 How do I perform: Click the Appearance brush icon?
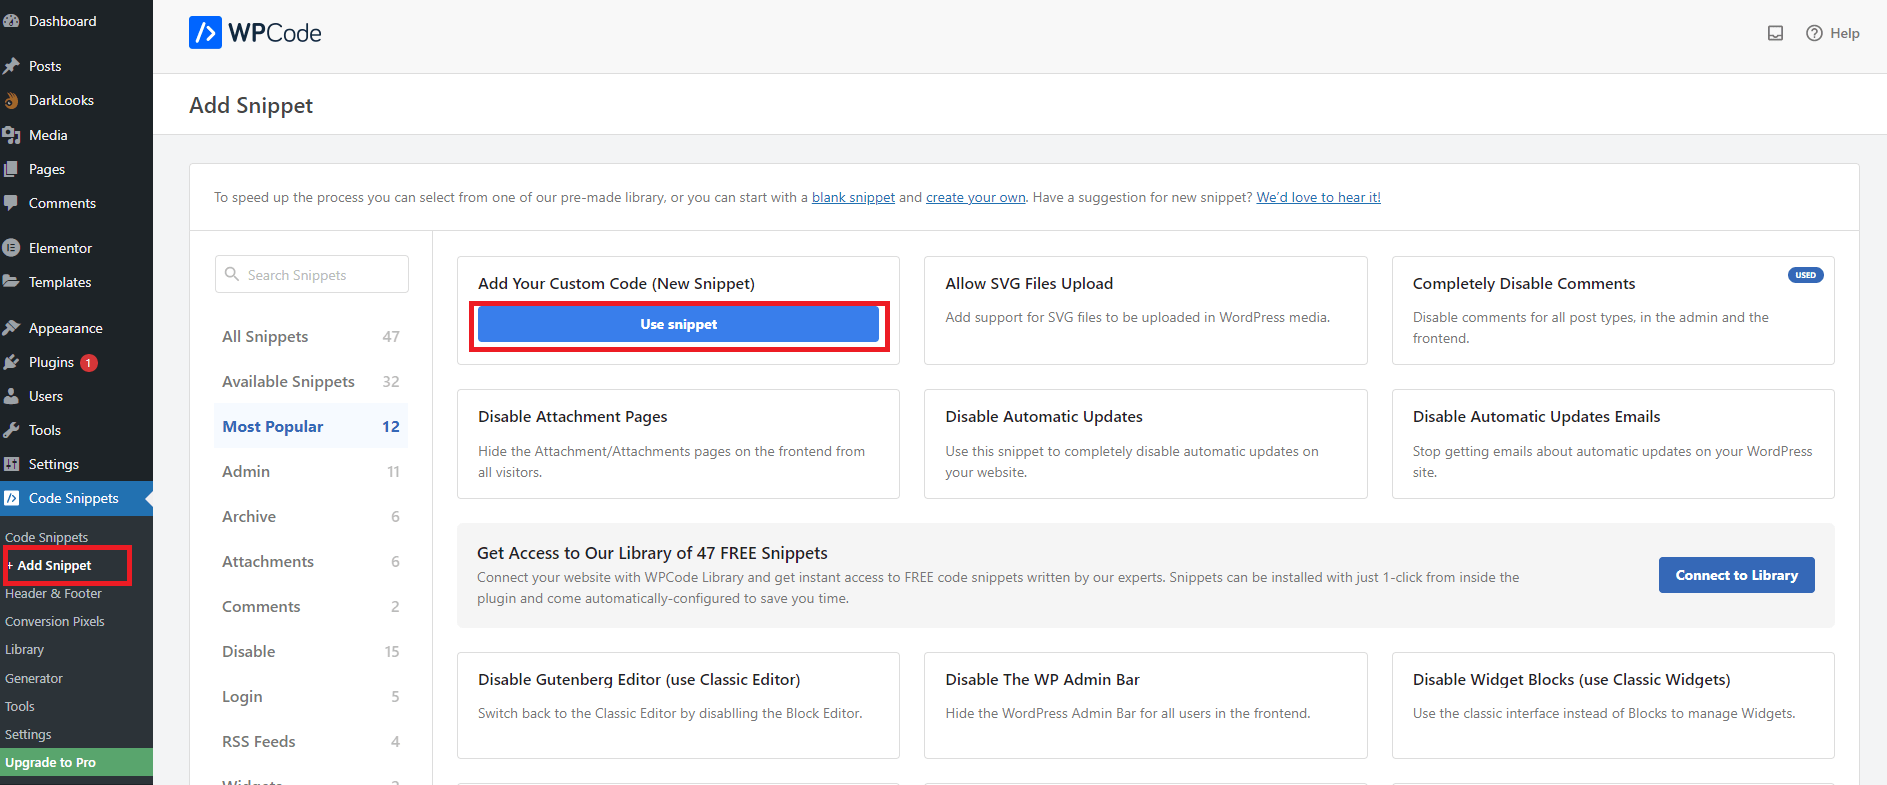11,328
